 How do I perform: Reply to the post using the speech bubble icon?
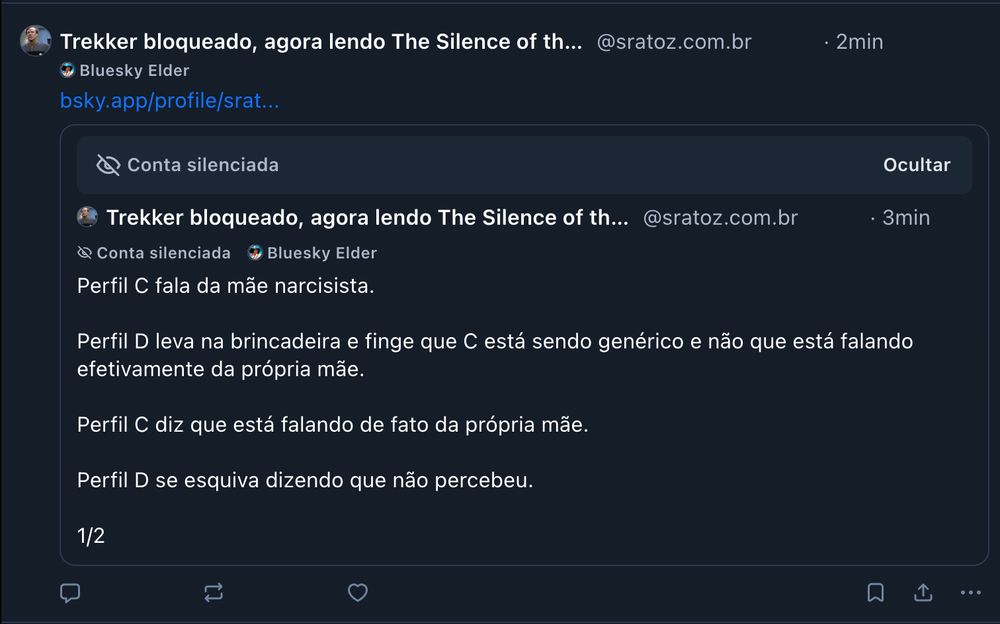[x=70, y=592]
